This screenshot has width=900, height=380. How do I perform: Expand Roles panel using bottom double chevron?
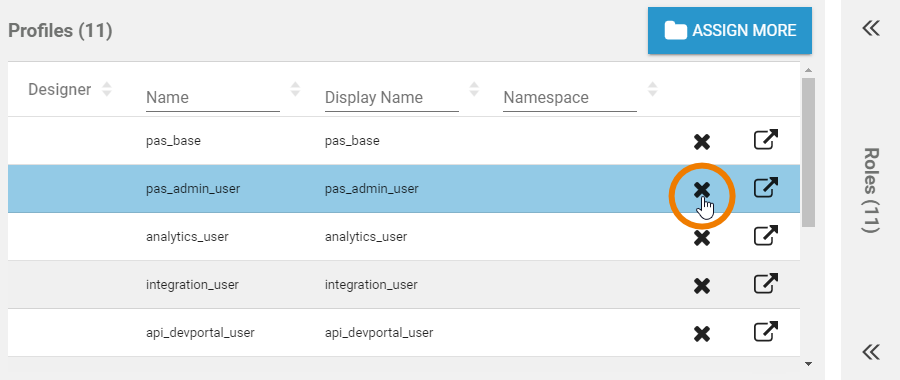coord(871,351)
